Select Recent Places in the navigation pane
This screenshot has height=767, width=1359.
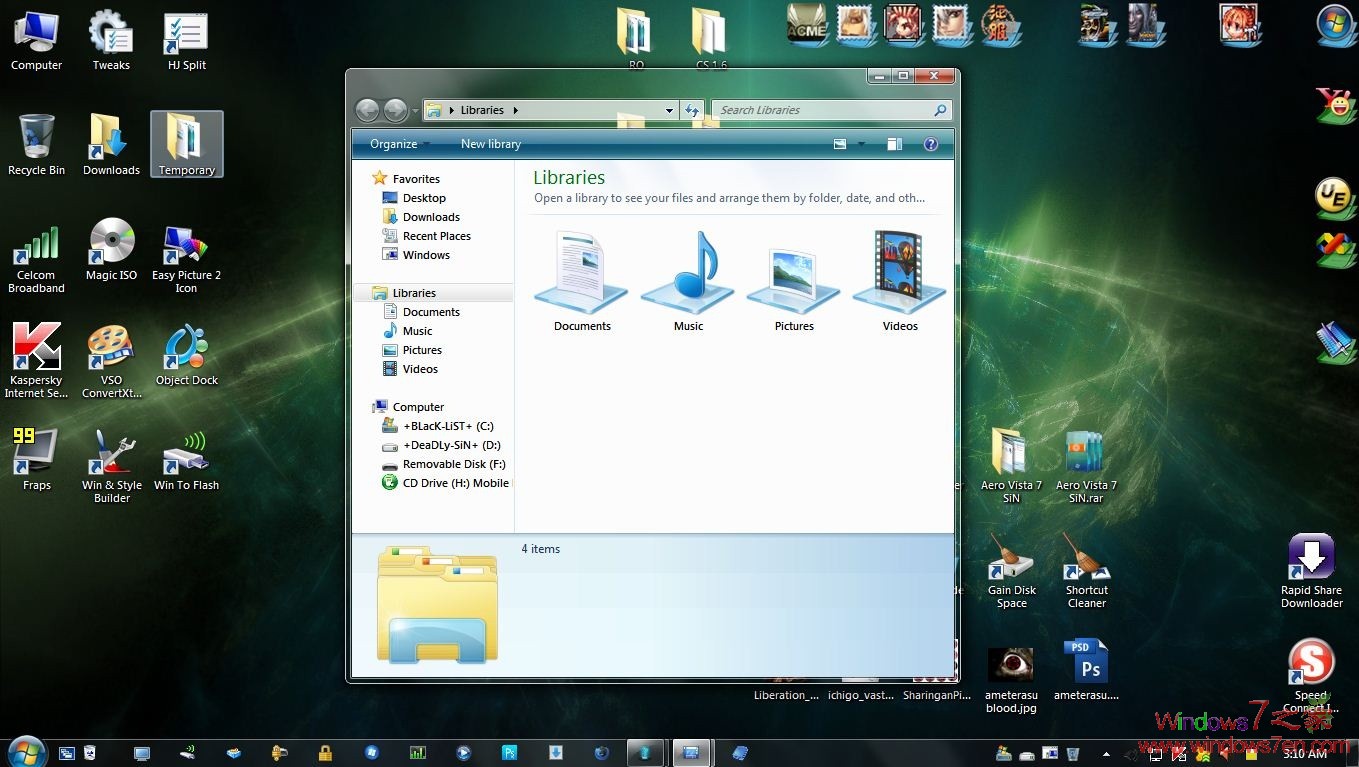point(437,235)
